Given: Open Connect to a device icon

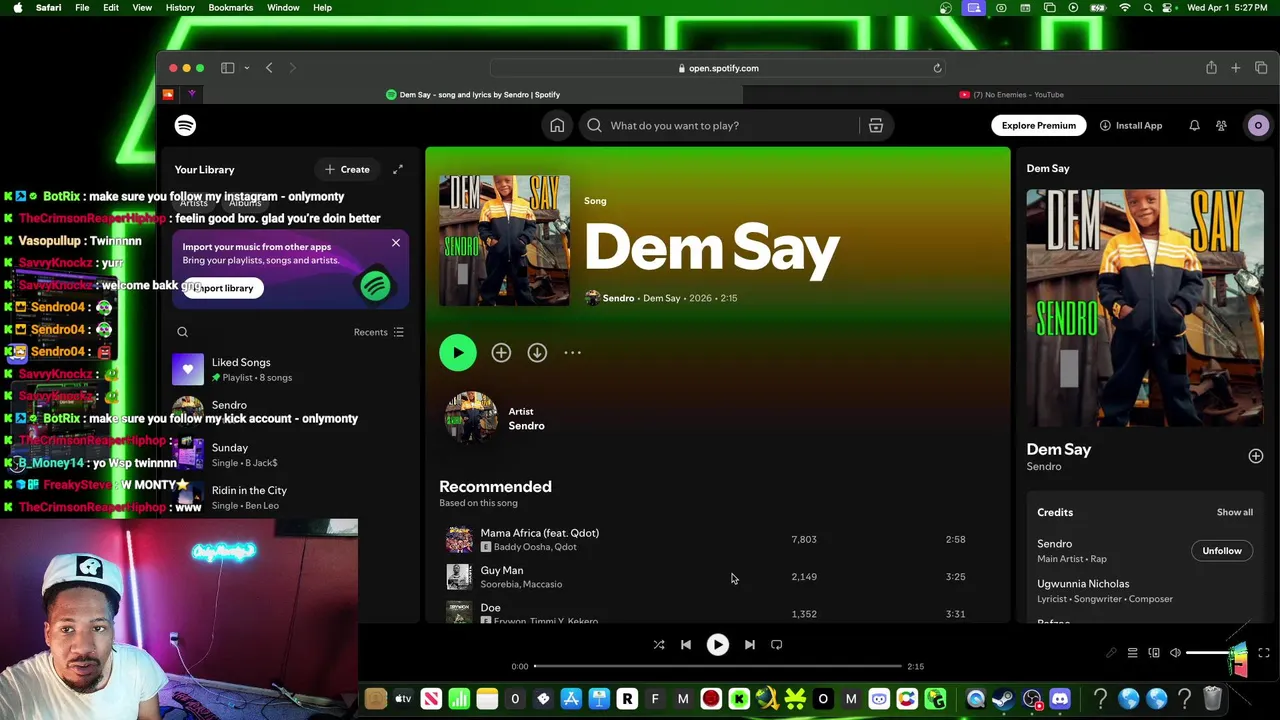Looking at the screenshot, I should [1154, 653].
